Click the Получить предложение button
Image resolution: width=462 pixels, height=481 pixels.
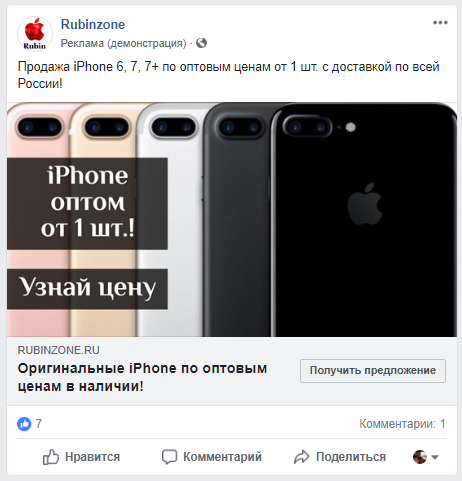(x=373, y=371)
